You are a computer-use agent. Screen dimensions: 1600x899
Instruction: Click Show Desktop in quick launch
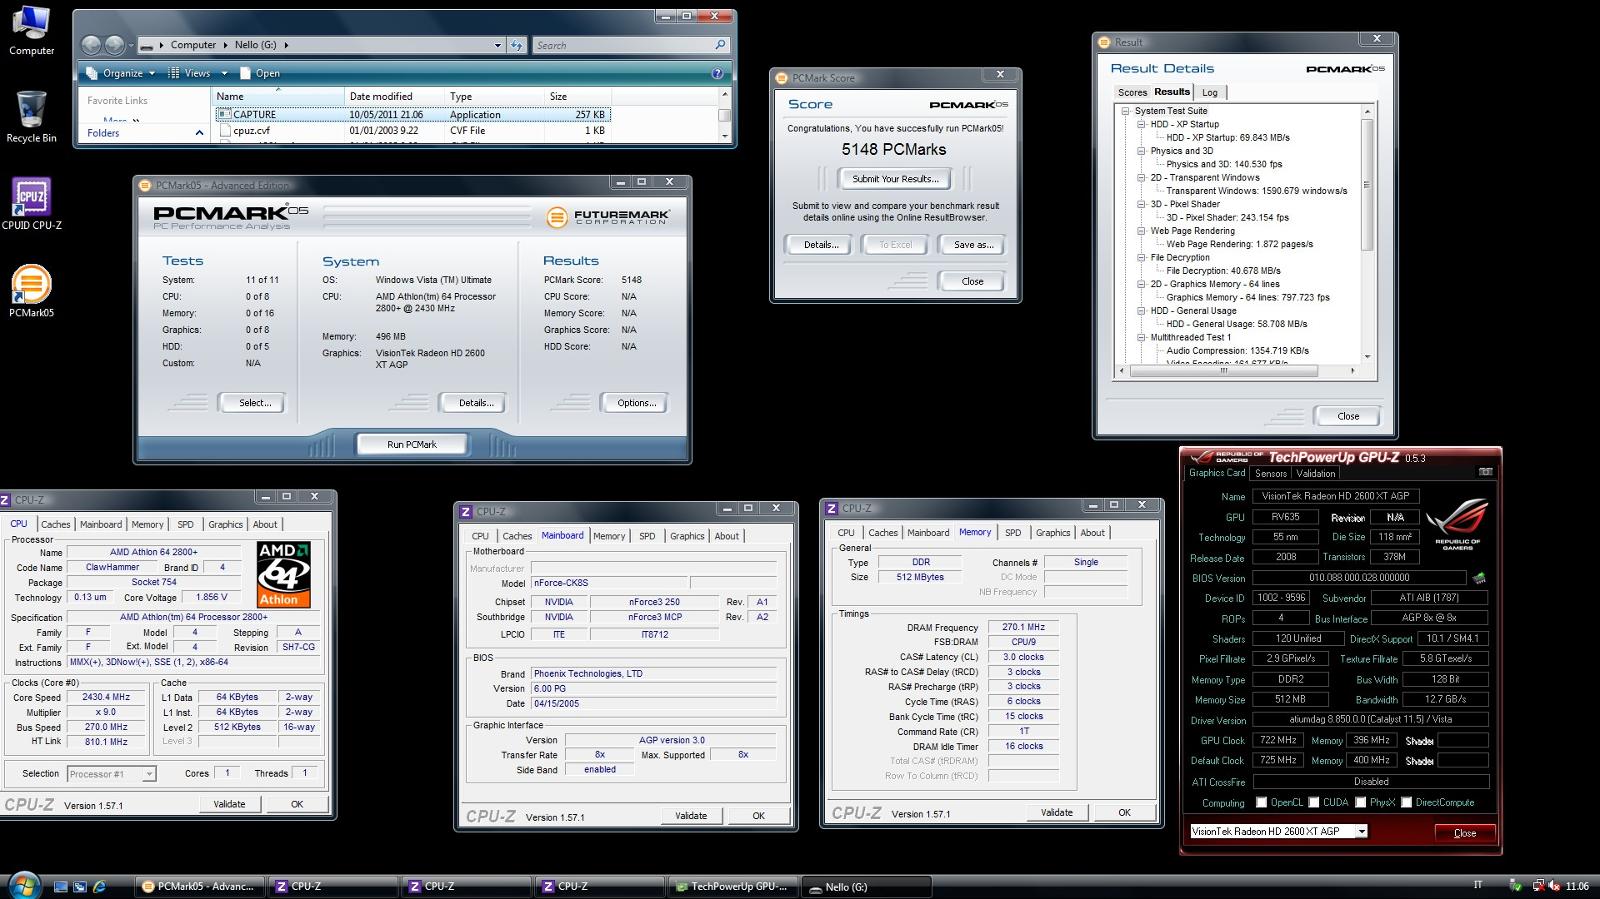point(62,886)
